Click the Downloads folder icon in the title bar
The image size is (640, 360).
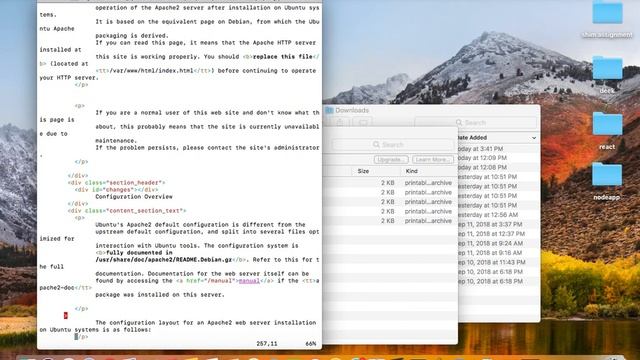tap(329, 110)
